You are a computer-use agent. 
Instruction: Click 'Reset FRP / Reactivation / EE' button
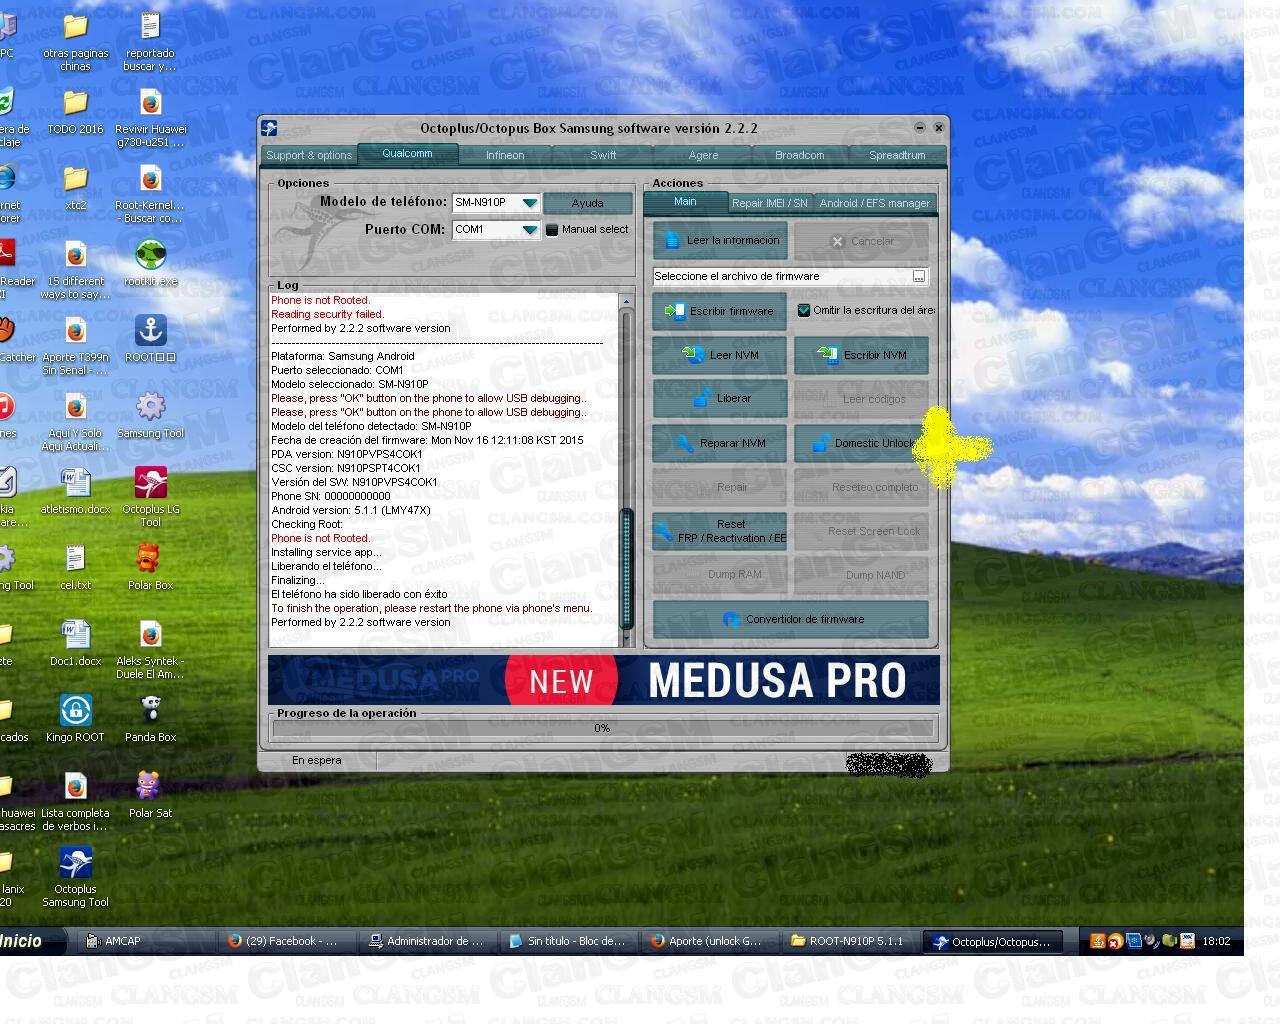coord(720,531)
